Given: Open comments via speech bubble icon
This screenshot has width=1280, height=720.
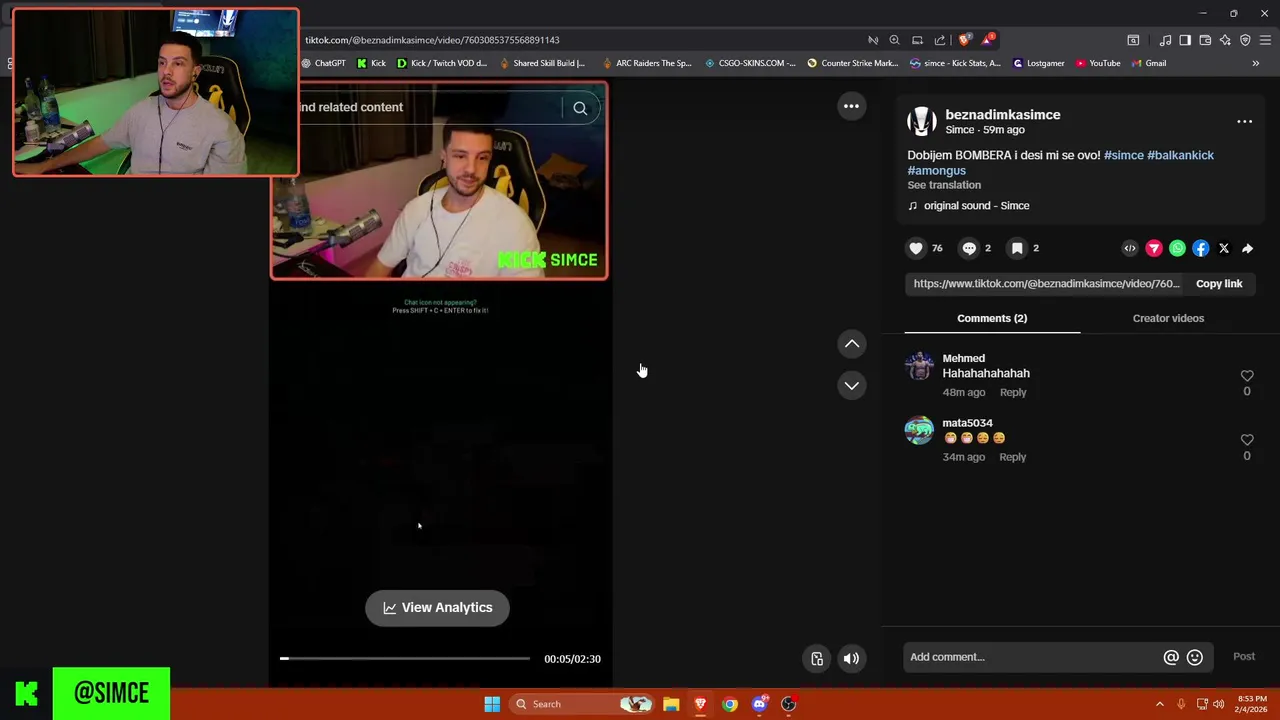Looking at the screenshot, I should pyautogui.click(x=969, y=248).
